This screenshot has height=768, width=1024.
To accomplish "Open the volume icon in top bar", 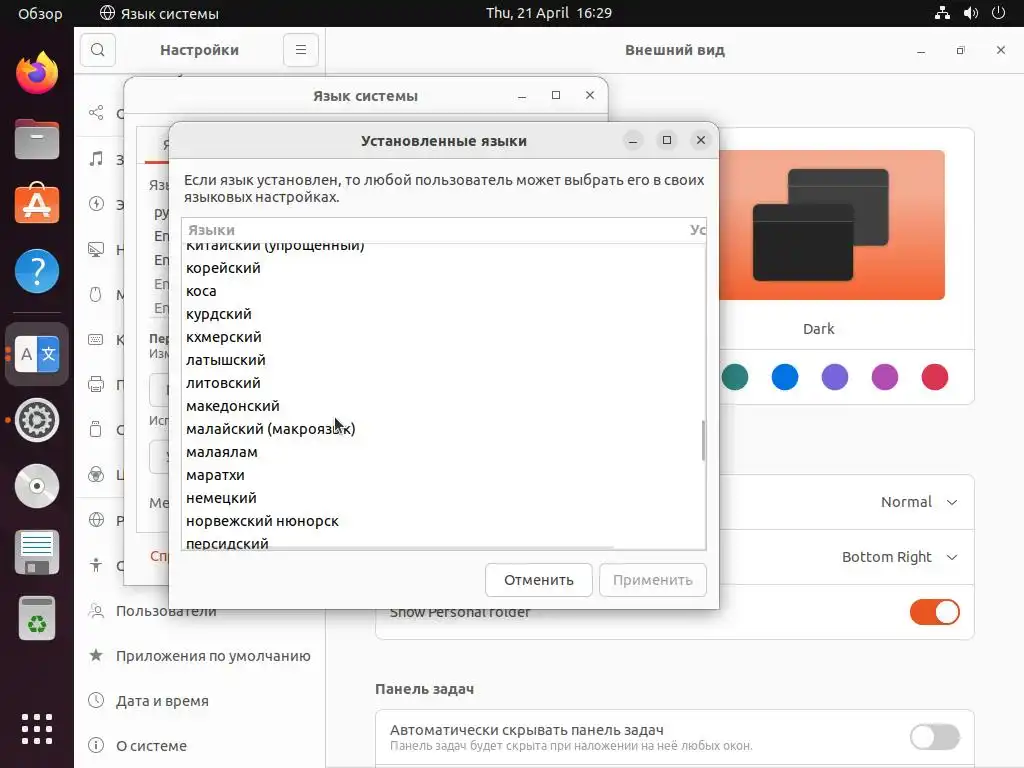I will (970, 13).
